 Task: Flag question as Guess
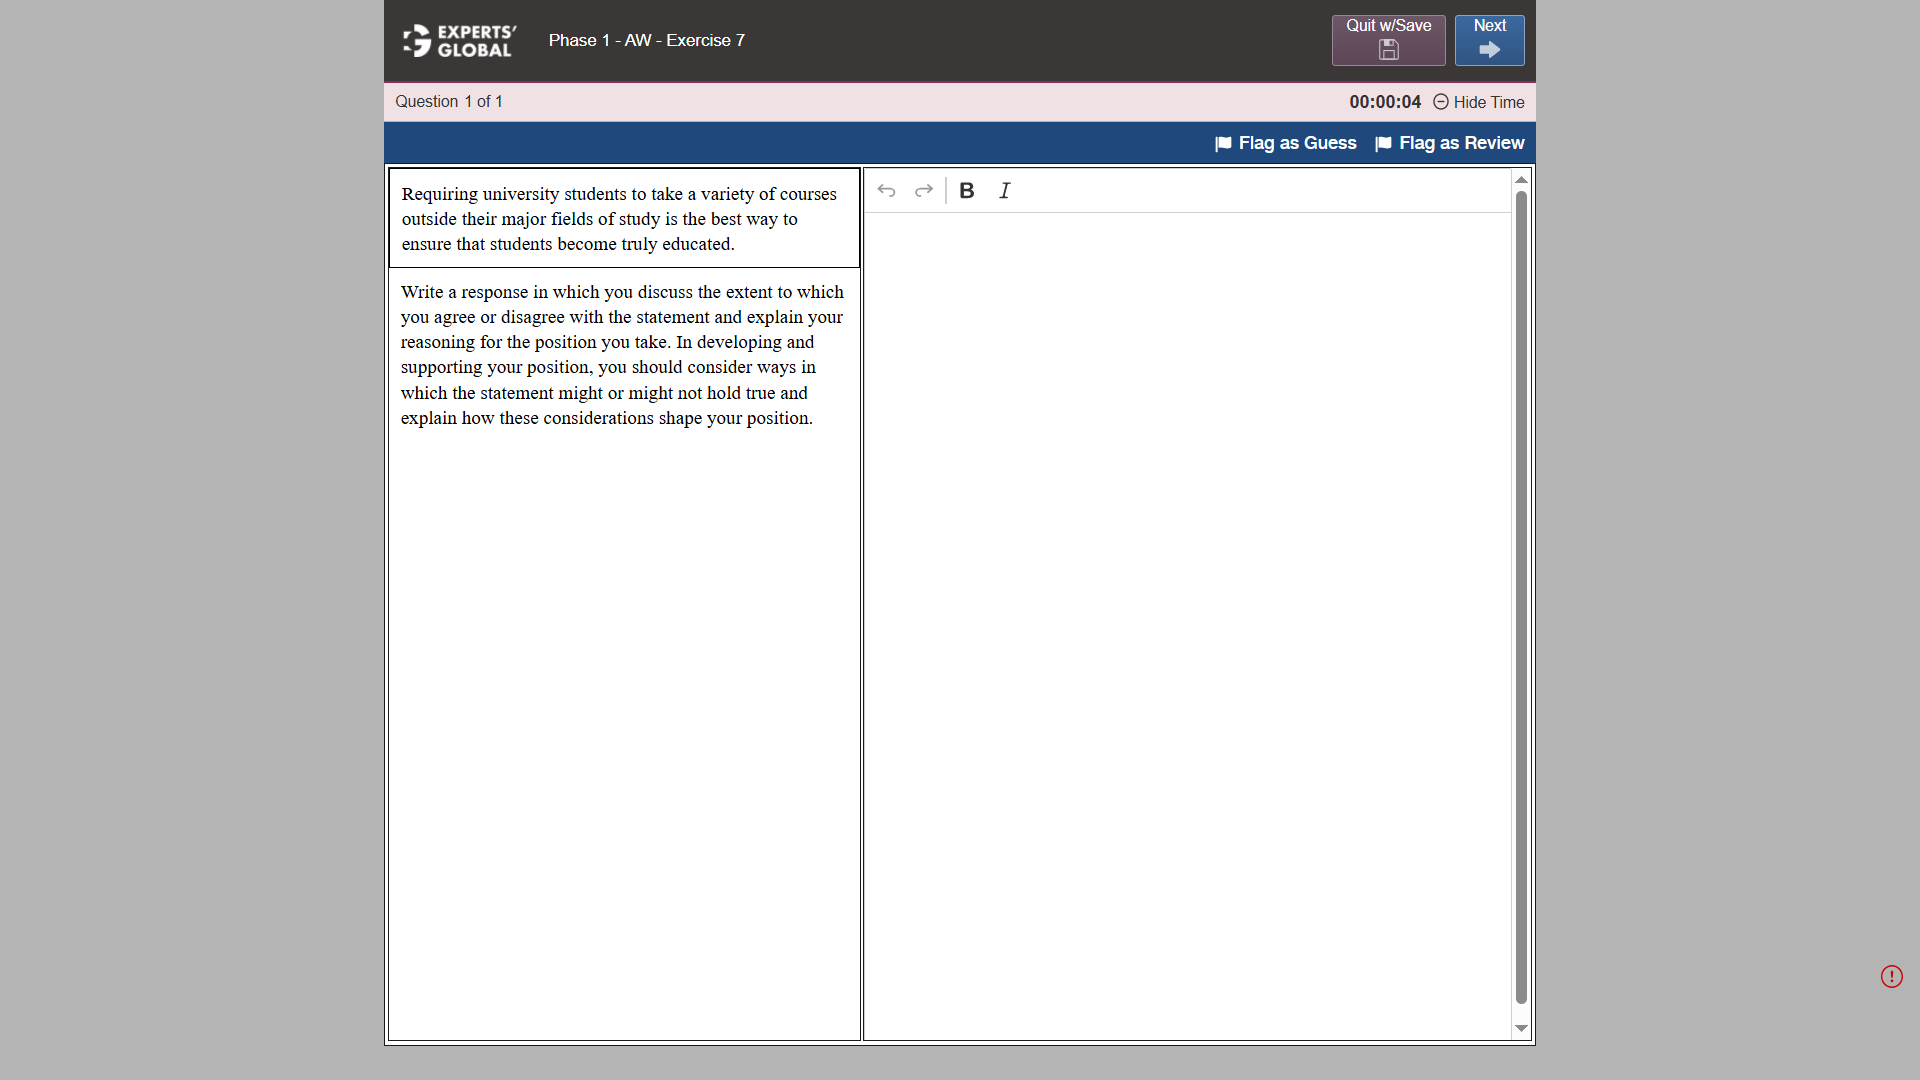click(1286, 143)
